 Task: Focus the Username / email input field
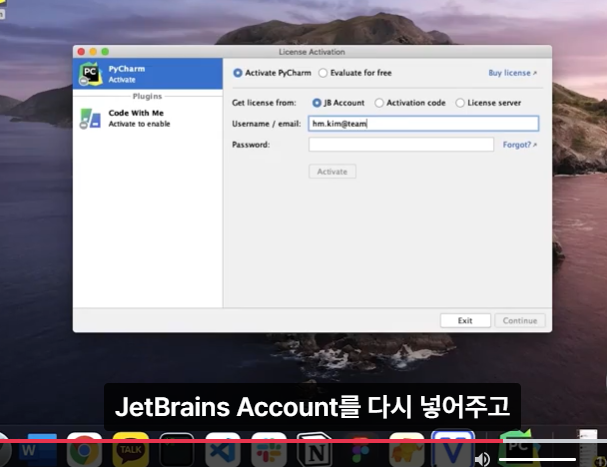[x=423, y=124]
